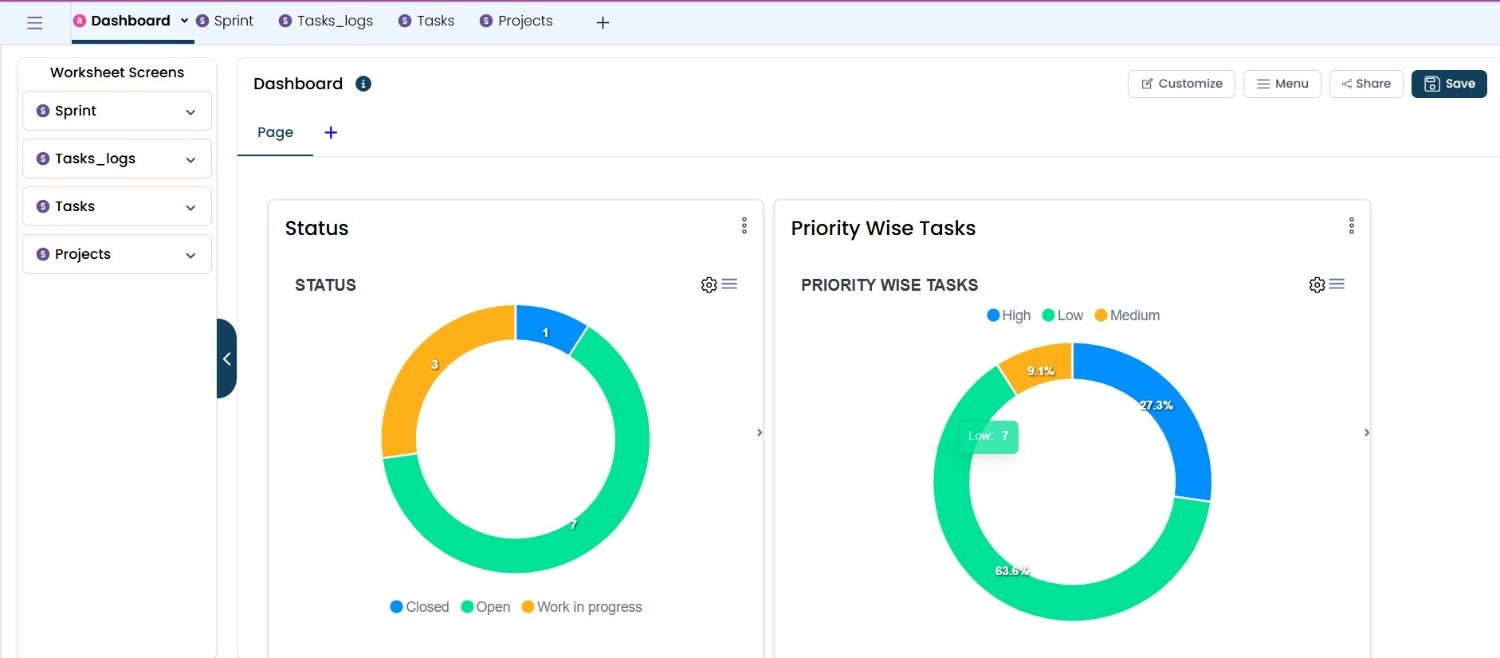Toggle Medium series in priority legend

1127,315
